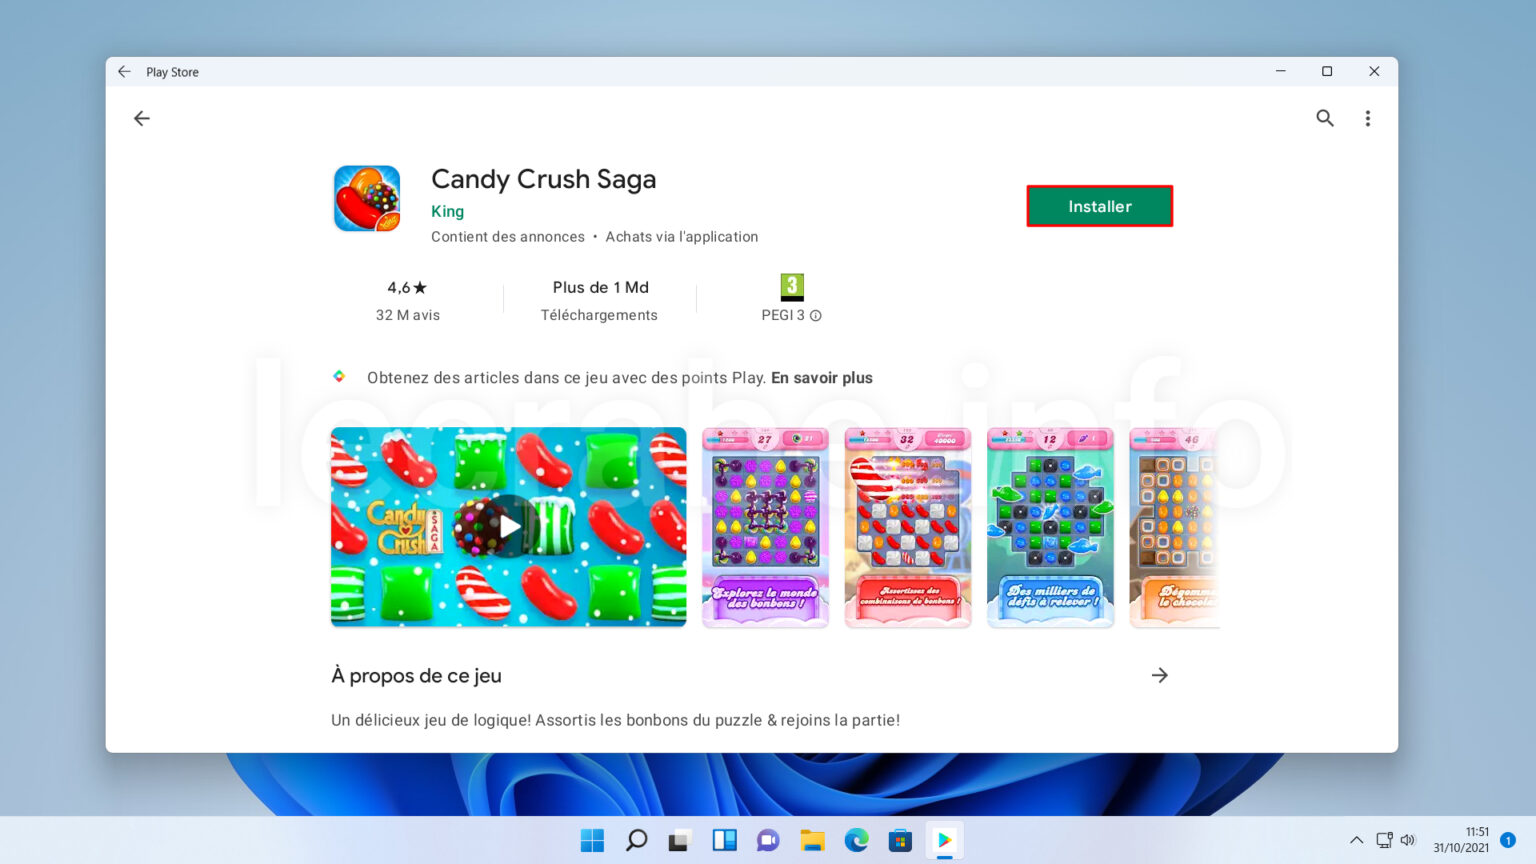The image size is (1536, 864).
Task: Open Widgets from the taskbar
Action: (x=724, y=840)
